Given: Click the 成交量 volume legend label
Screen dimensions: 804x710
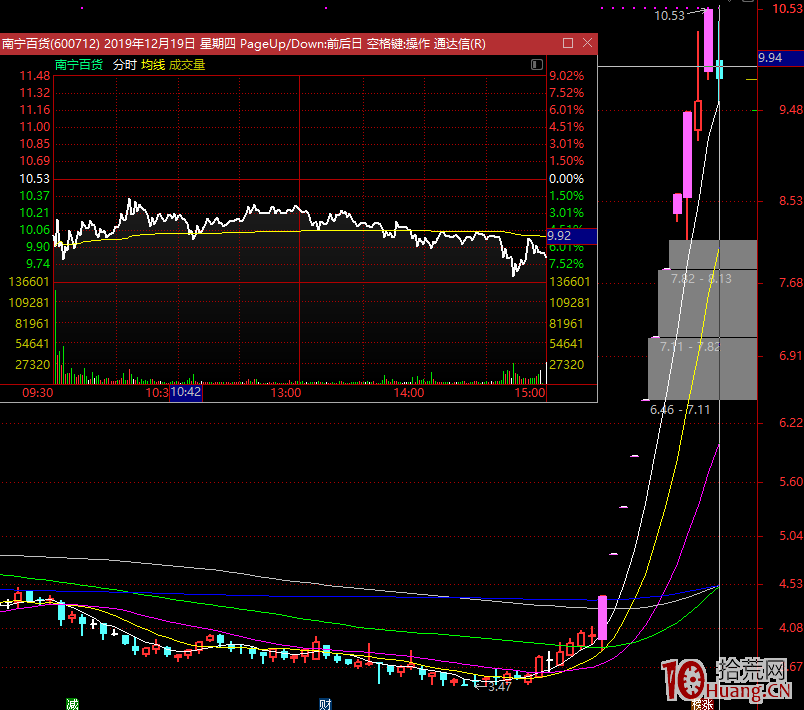Looking at the screenshot, I should click(187, 65).
